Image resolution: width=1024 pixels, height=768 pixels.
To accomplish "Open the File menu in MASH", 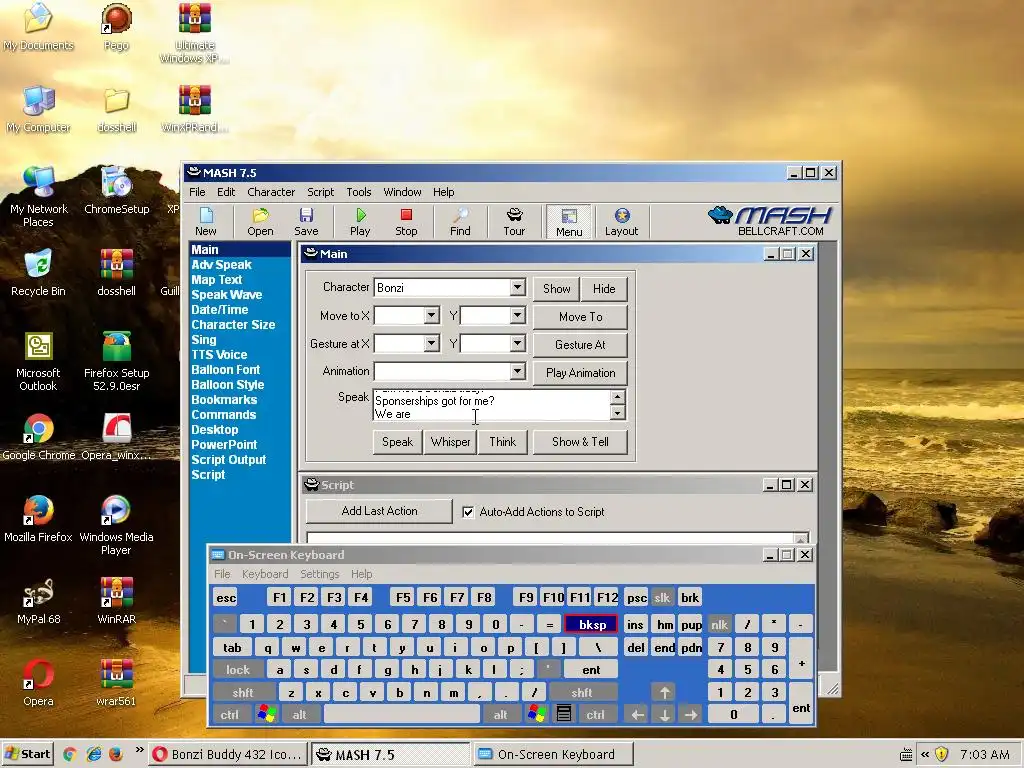I will click(x=197, y=192).
